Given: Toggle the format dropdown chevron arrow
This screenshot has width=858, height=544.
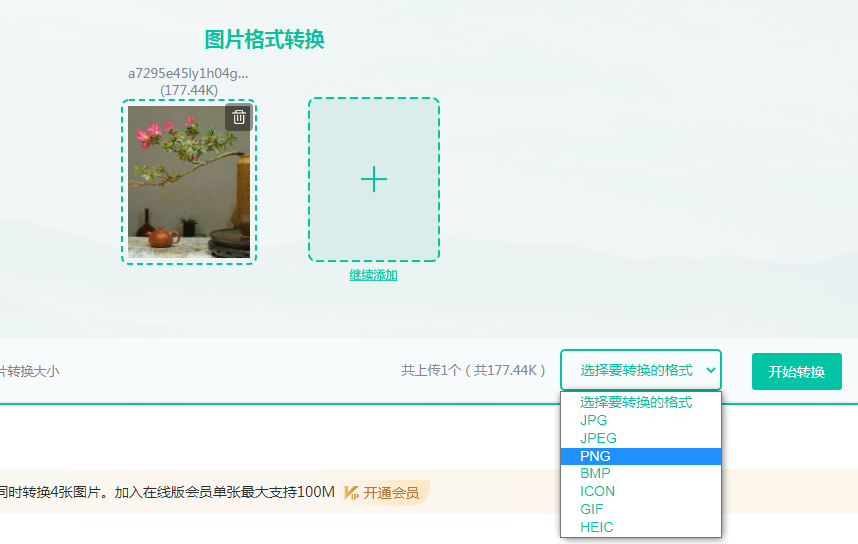Looking at the screenshot, I should coord(710,370).
